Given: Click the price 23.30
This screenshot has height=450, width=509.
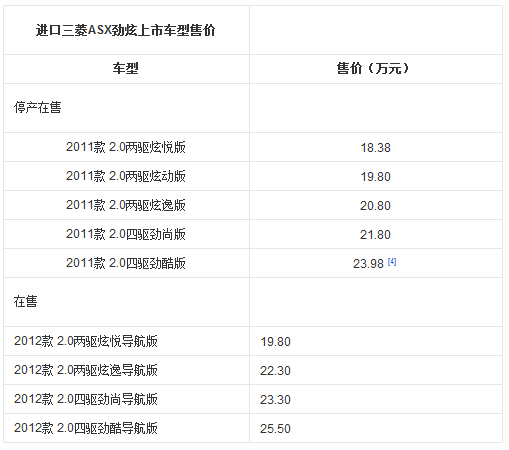Looking at the screenshot, I should click(275, 400).
